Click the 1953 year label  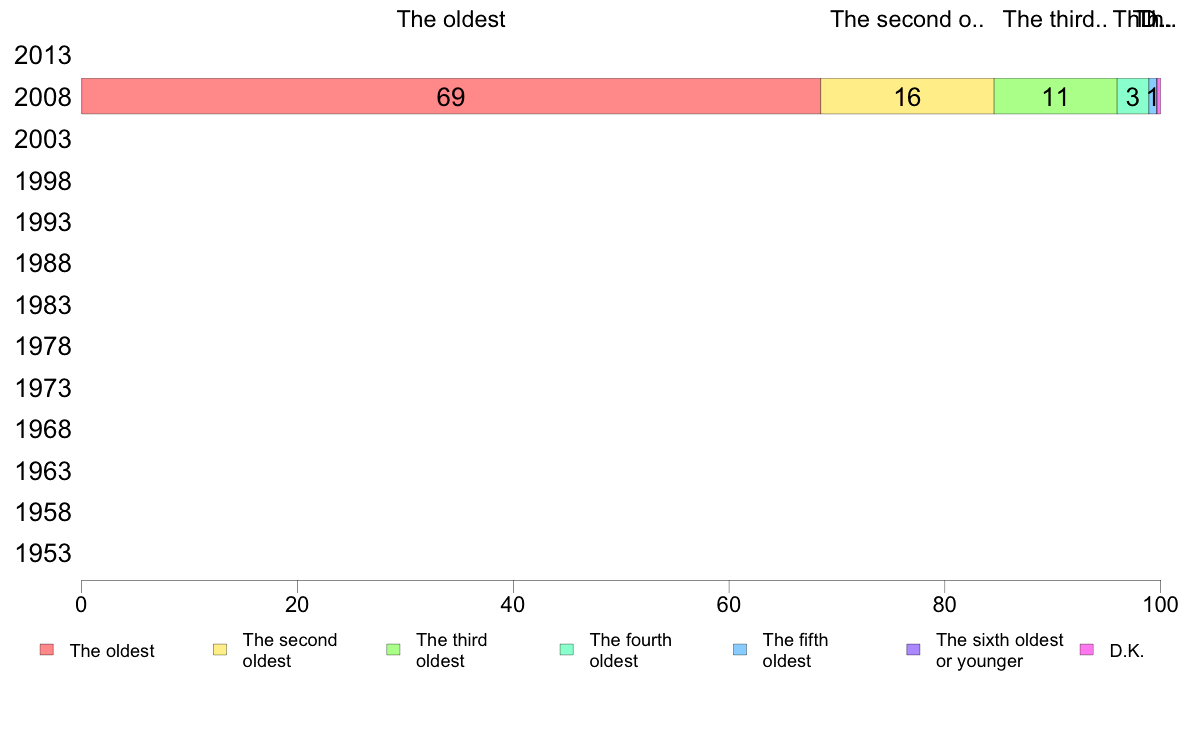click(x=42, y=553)
